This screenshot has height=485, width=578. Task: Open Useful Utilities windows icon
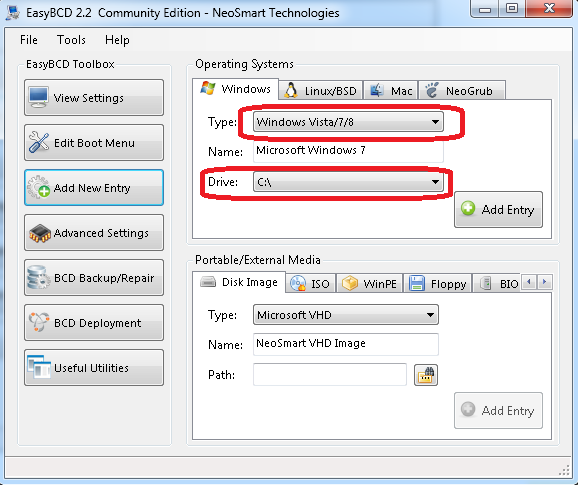point(39,367)
